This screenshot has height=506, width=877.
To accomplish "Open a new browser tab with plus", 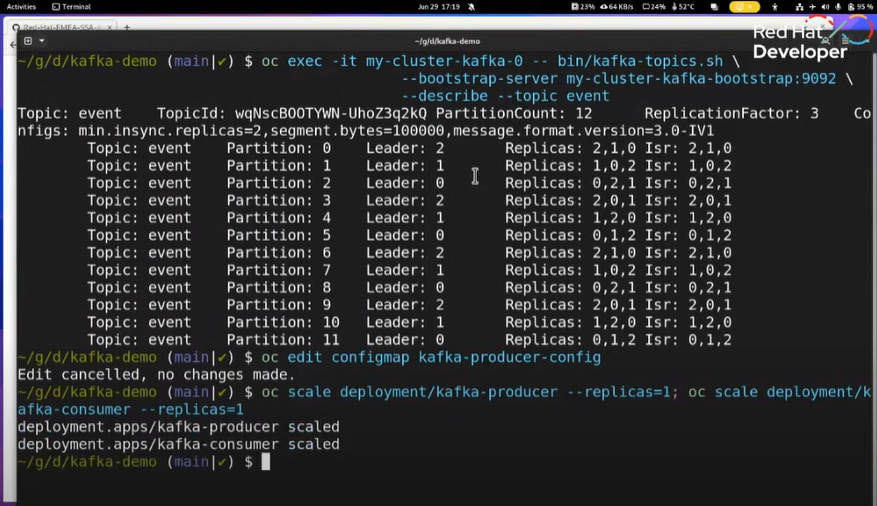I will (127, 27).
